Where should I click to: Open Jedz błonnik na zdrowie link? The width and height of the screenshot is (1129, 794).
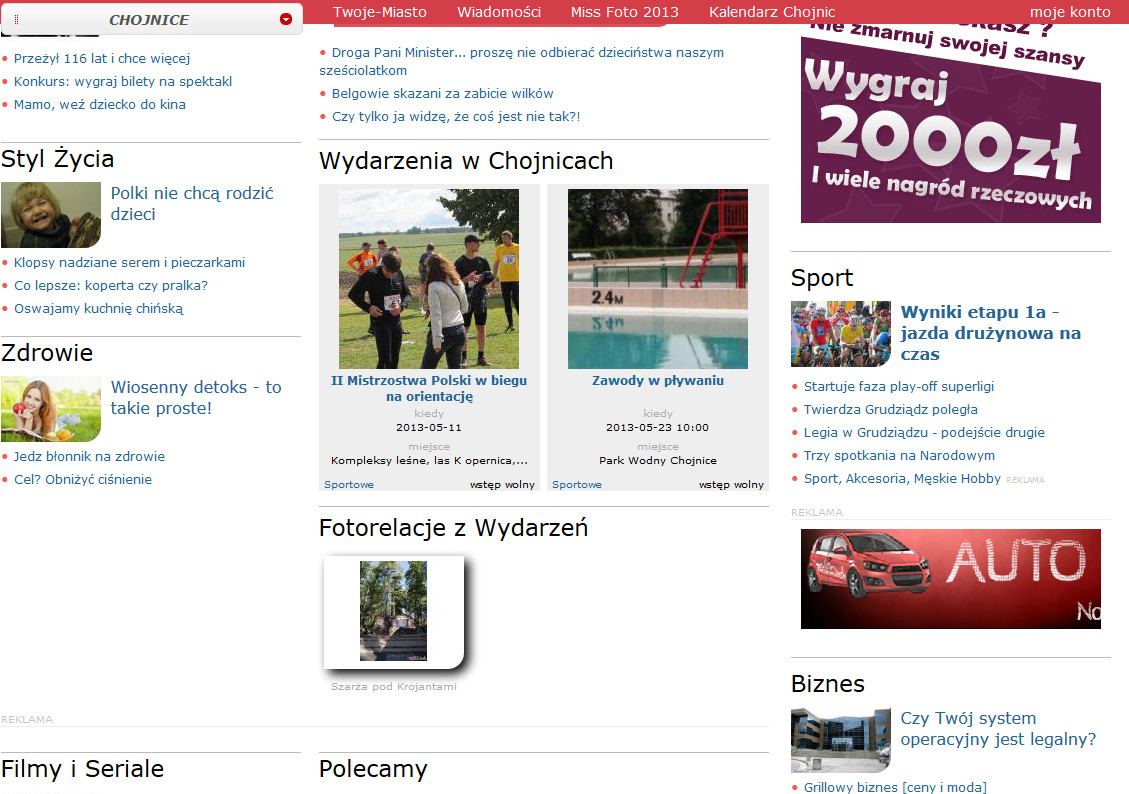tap(89, 456)
